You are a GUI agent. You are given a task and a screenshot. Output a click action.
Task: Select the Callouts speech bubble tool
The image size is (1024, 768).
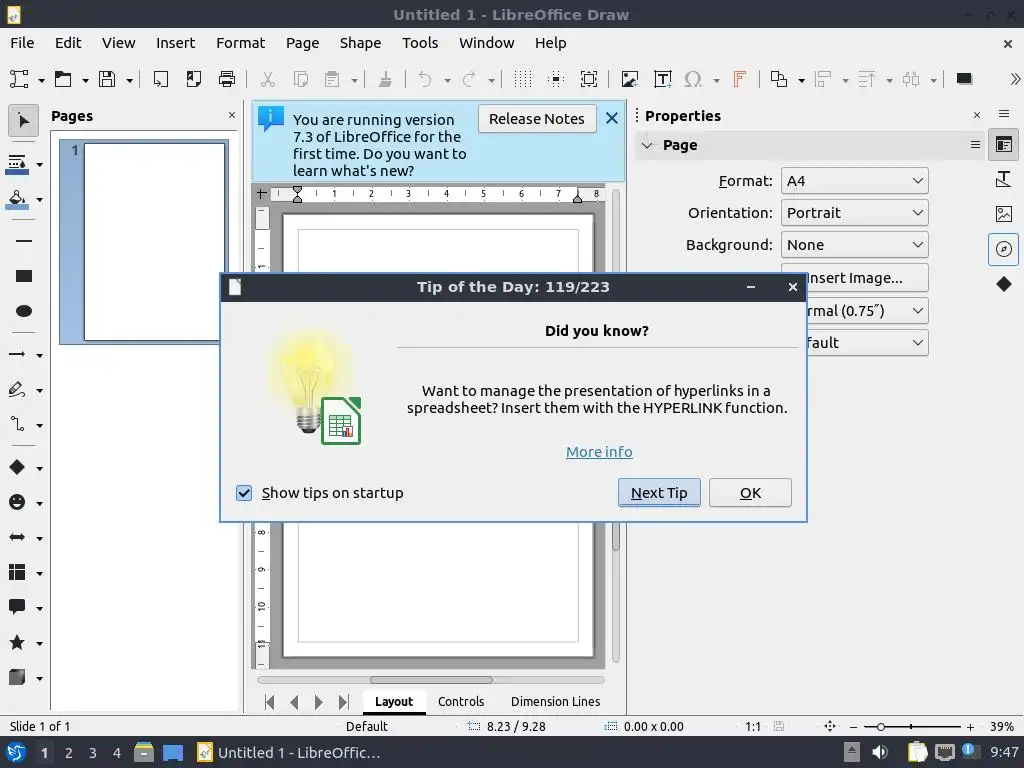17,607
